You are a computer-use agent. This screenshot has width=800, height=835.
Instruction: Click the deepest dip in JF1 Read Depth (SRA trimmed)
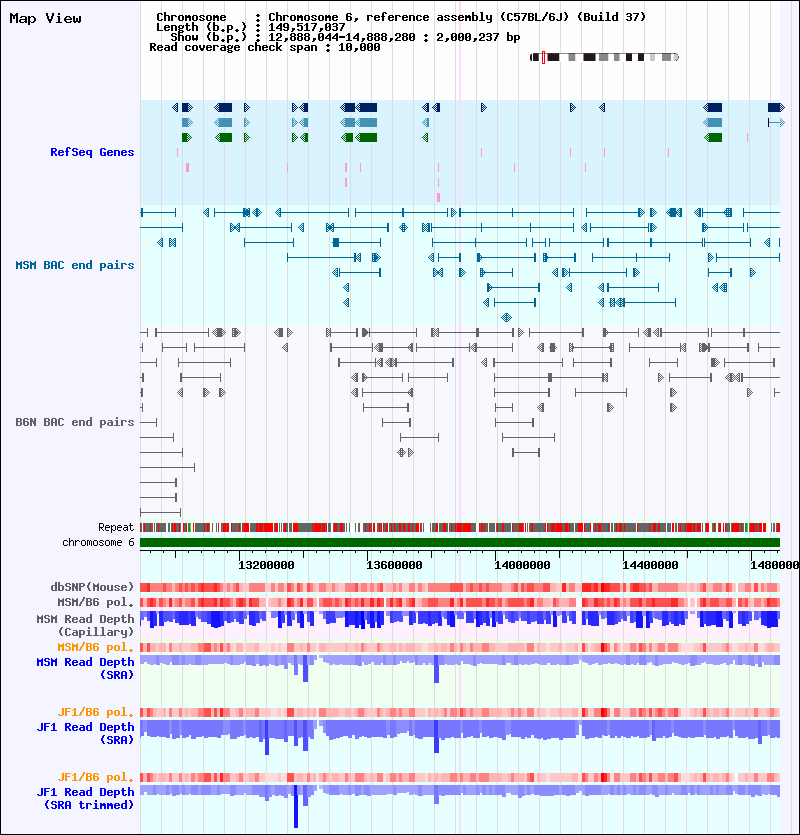[296, 806]
